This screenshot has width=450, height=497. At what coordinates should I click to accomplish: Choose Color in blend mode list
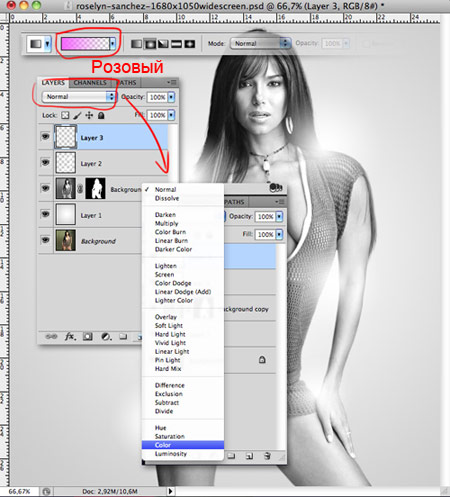click(183, 445)
